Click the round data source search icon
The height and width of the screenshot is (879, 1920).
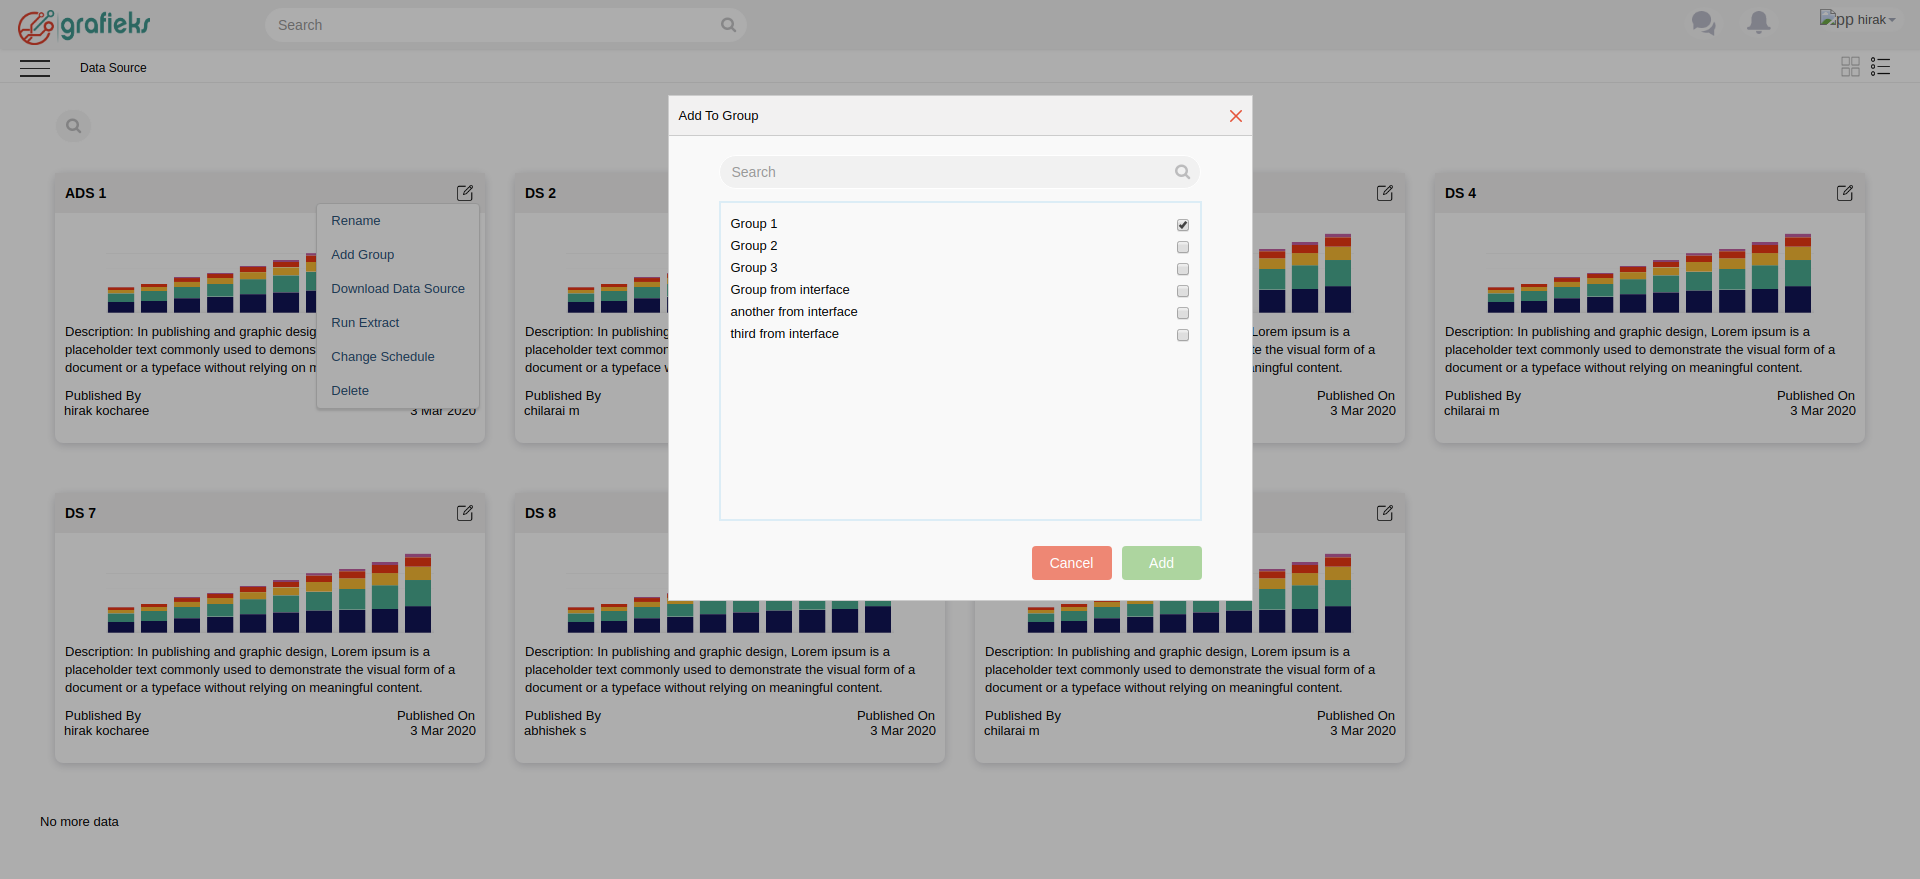tap(73, 126)
